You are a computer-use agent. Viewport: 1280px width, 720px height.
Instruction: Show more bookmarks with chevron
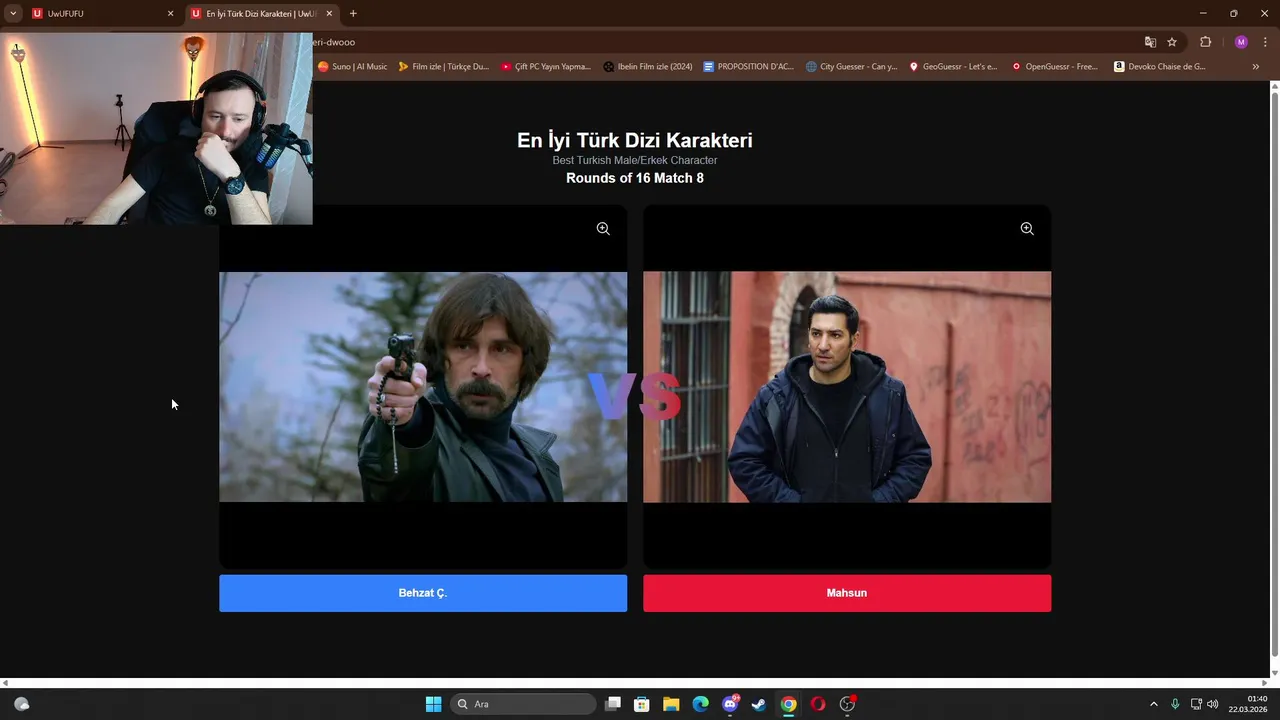[x=1256, y=67]
